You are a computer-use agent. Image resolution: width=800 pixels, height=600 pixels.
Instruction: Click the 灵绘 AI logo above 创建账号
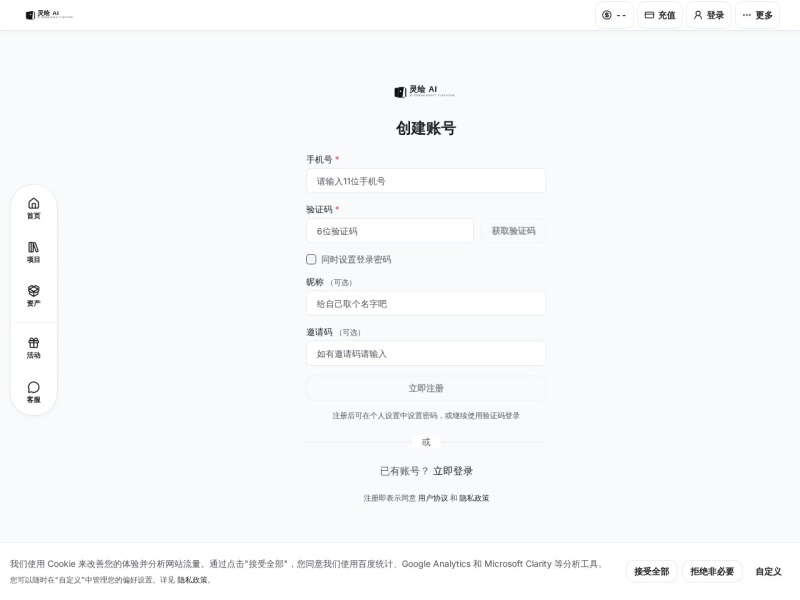tap(424, 92)
